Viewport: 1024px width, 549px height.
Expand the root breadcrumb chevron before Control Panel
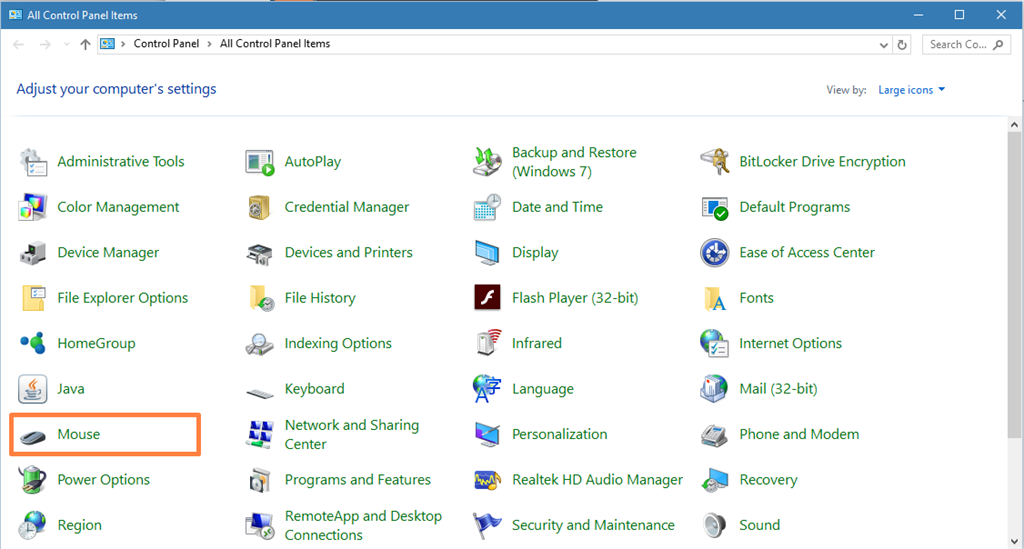tap(123, 44)
